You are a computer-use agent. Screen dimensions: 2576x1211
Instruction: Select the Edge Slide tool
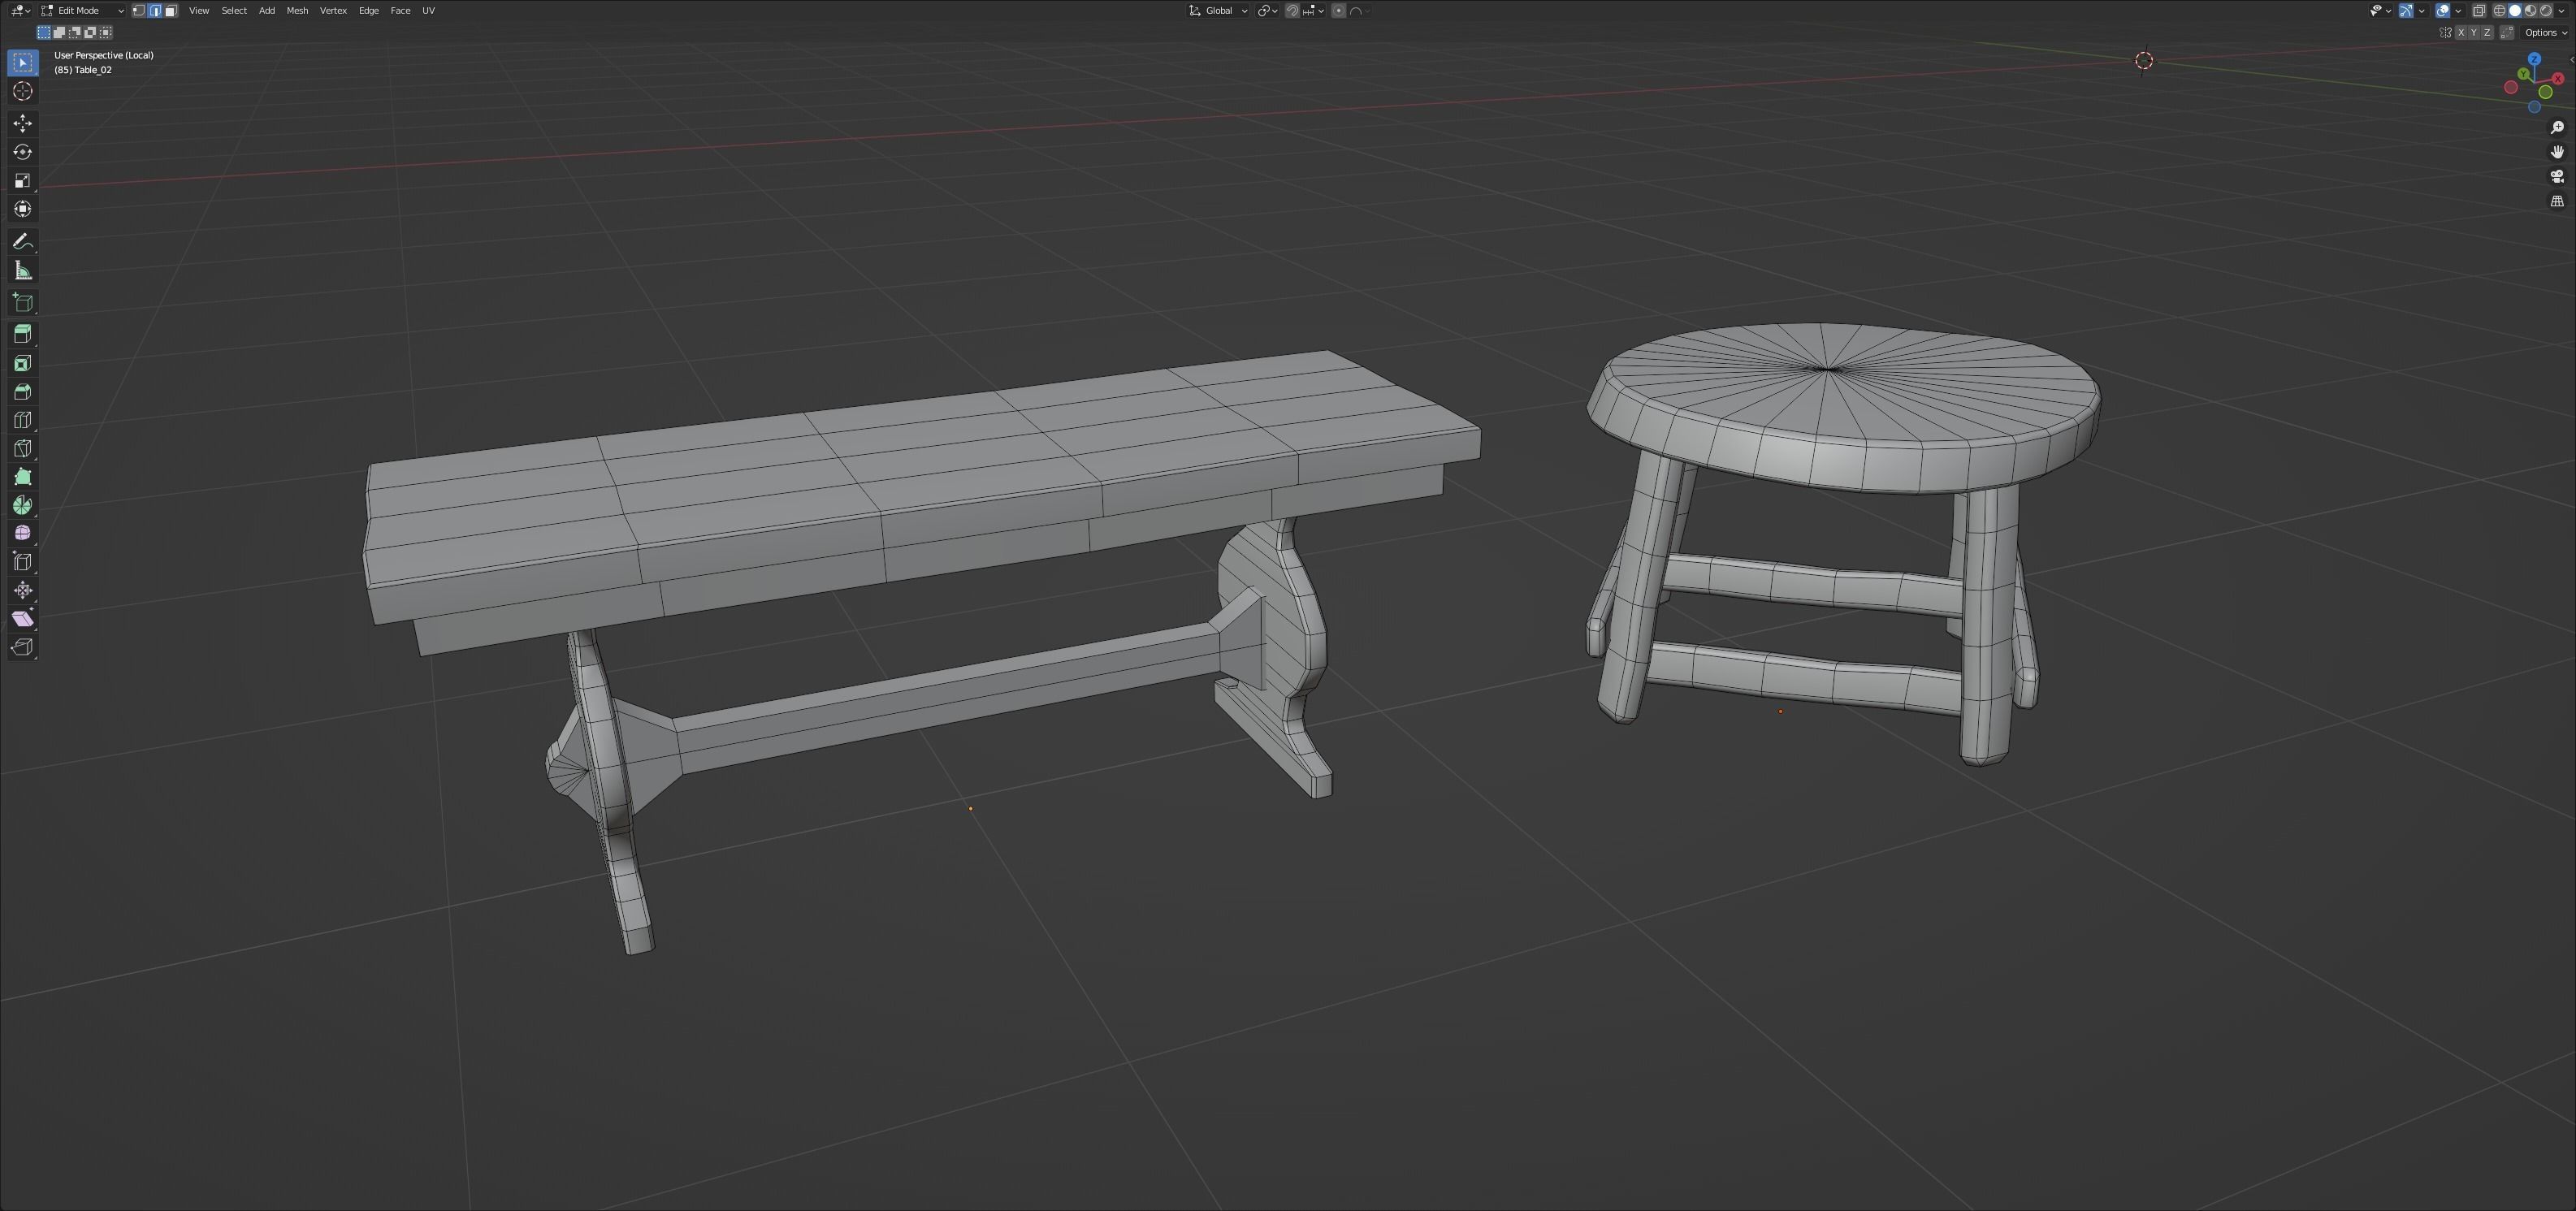(23, 562)
